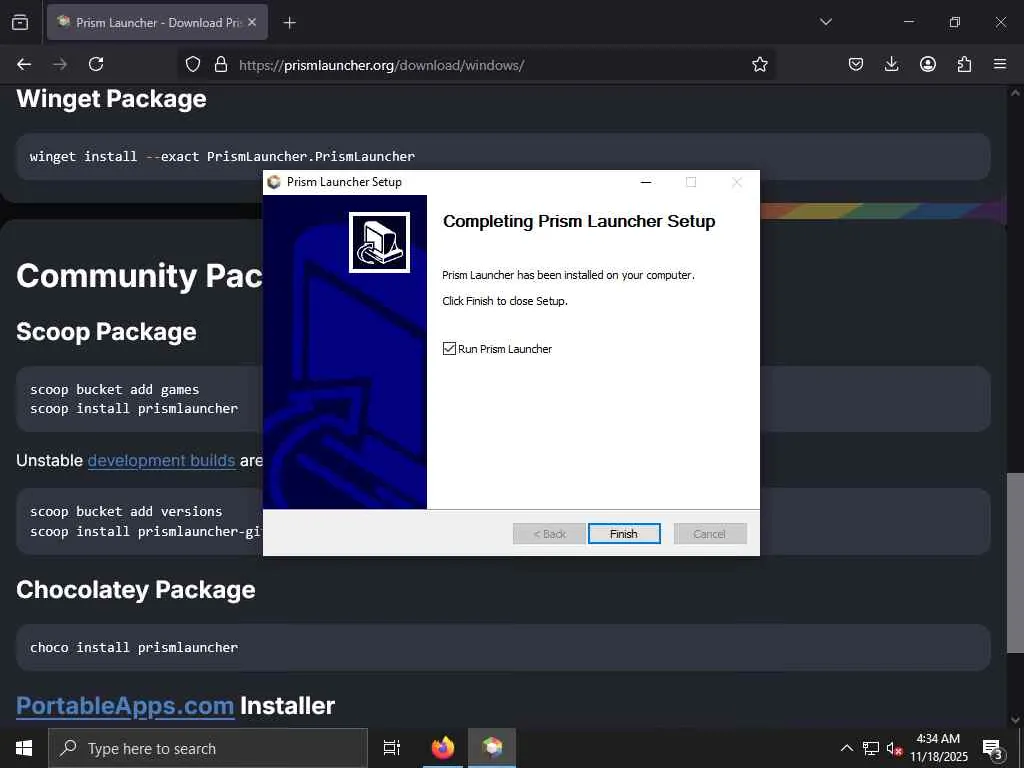
Task: Minimize the Firefox window
Action: [x=908, y=22]
